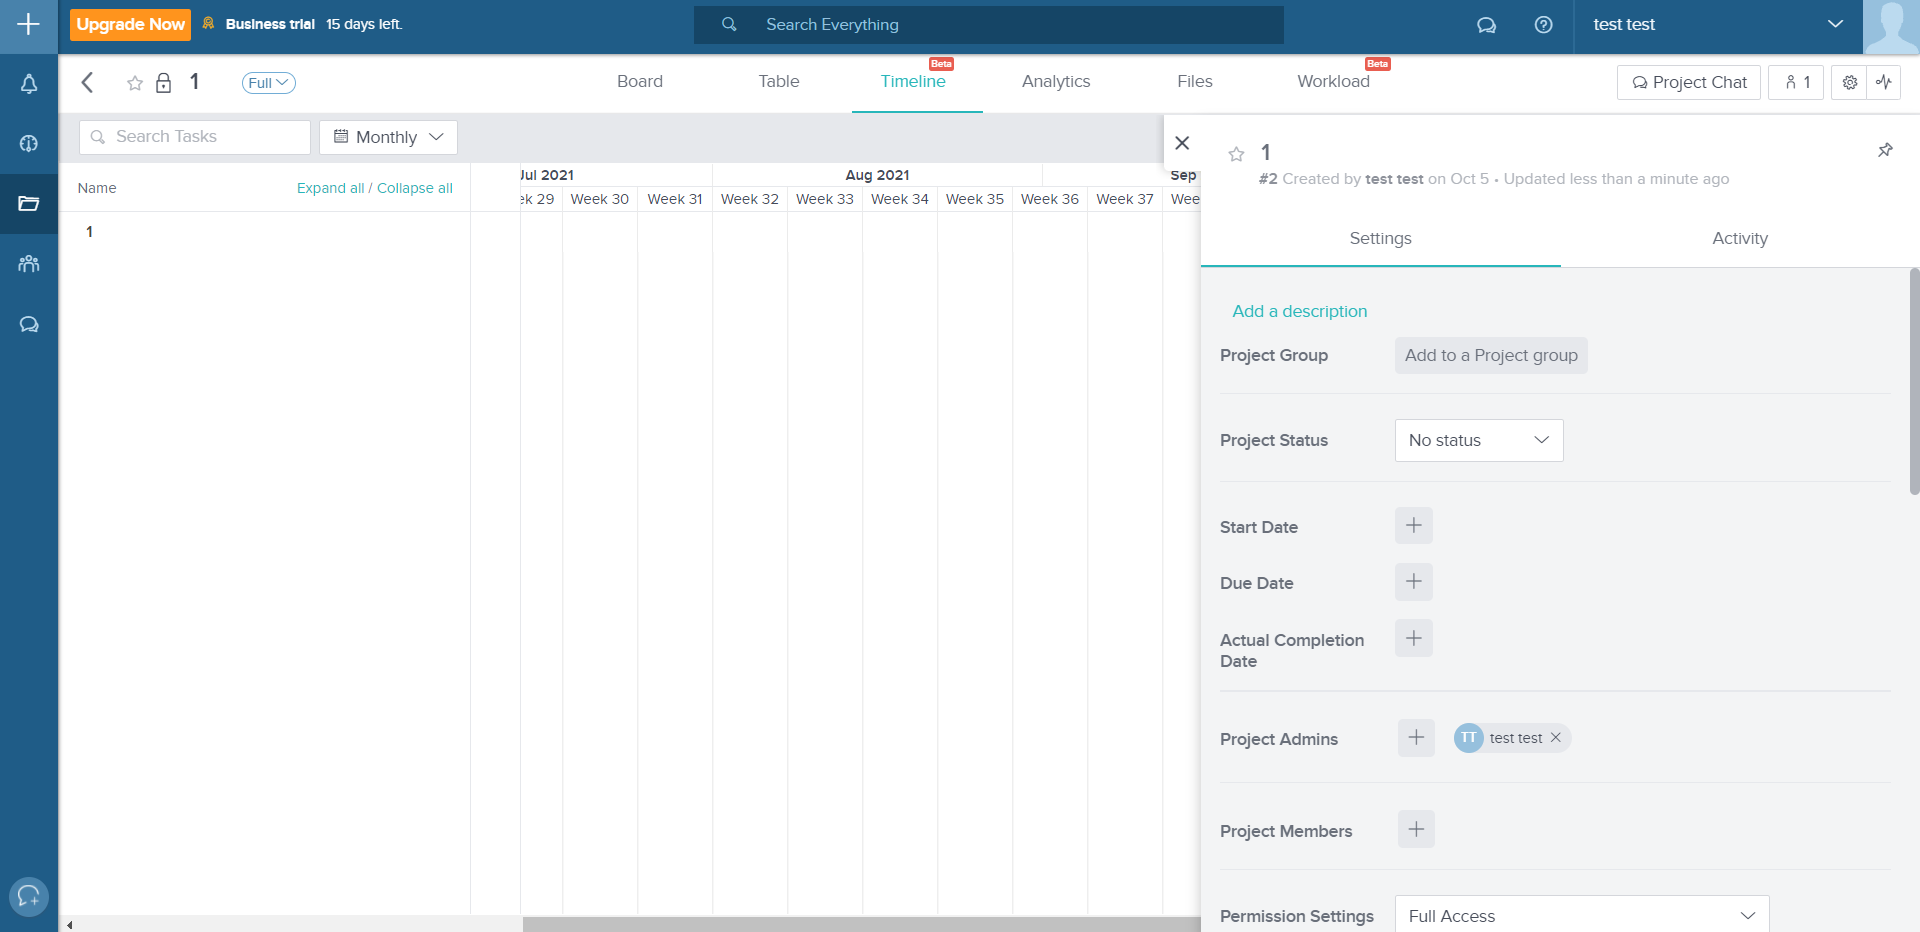Click Expand all link
This screenshot has width=1920, height=932.
click(330, 188)
